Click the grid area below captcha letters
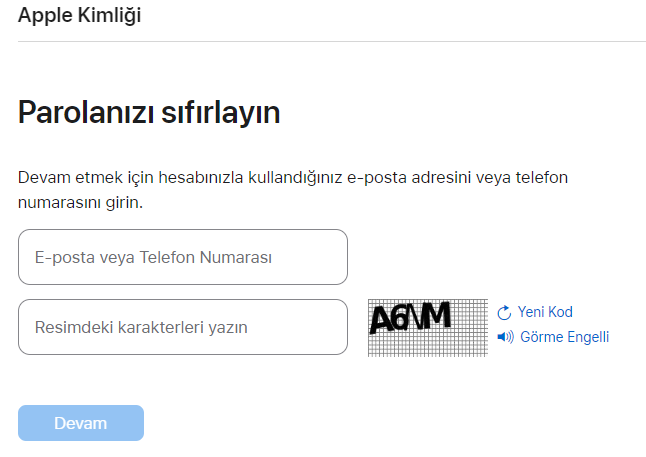The height and width of the screenshot is (457, 646). tap(427, 345)
